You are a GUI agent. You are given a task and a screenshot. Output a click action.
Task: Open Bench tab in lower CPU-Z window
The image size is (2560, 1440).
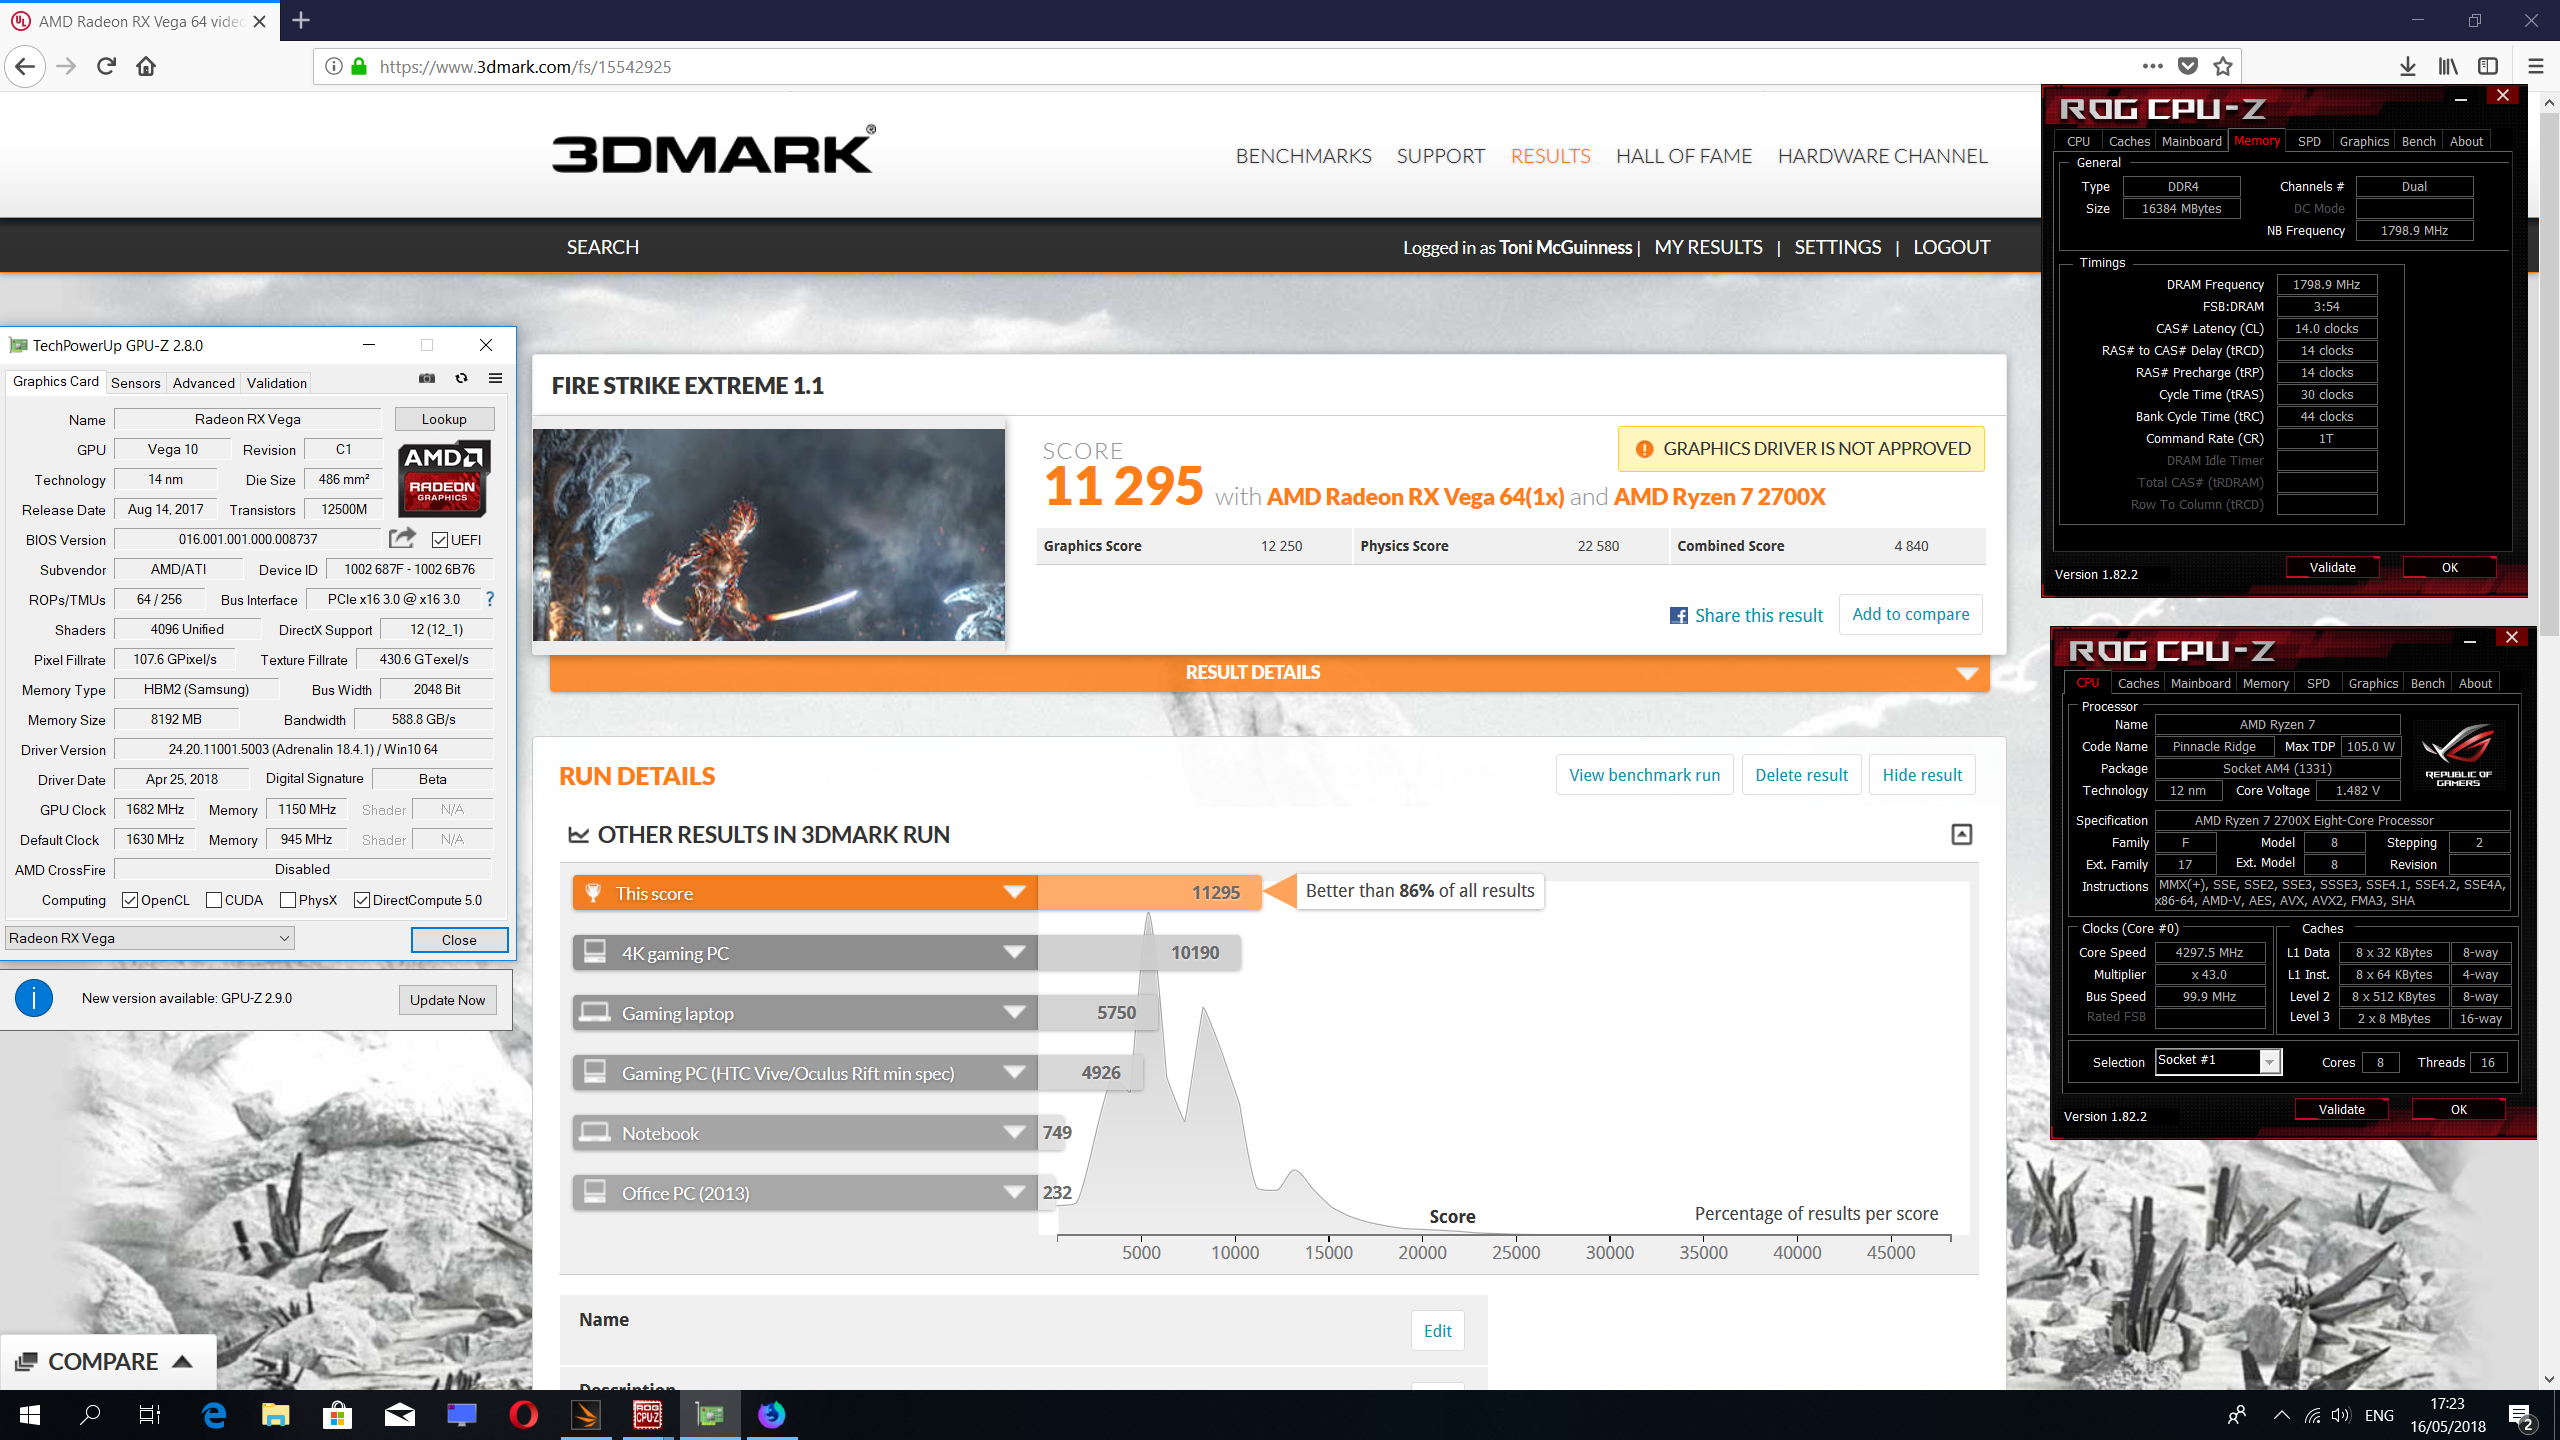pyautogui.click(x=2427, y=684)
